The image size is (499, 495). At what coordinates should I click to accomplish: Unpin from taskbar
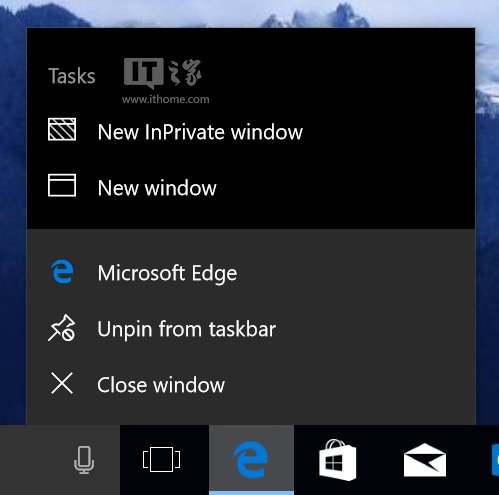tap(251, 329)
